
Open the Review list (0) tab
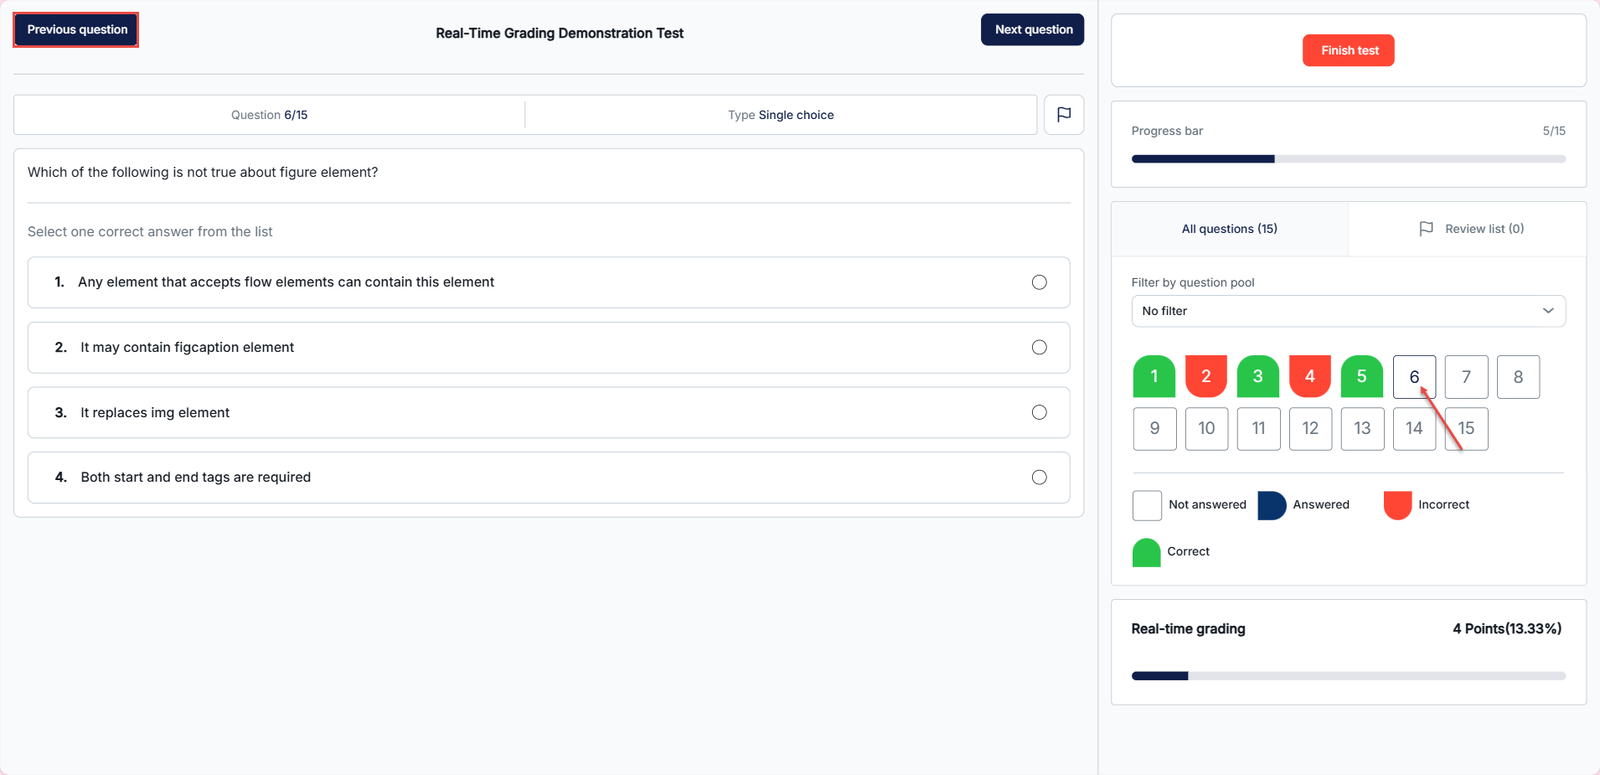(1470, 229)
